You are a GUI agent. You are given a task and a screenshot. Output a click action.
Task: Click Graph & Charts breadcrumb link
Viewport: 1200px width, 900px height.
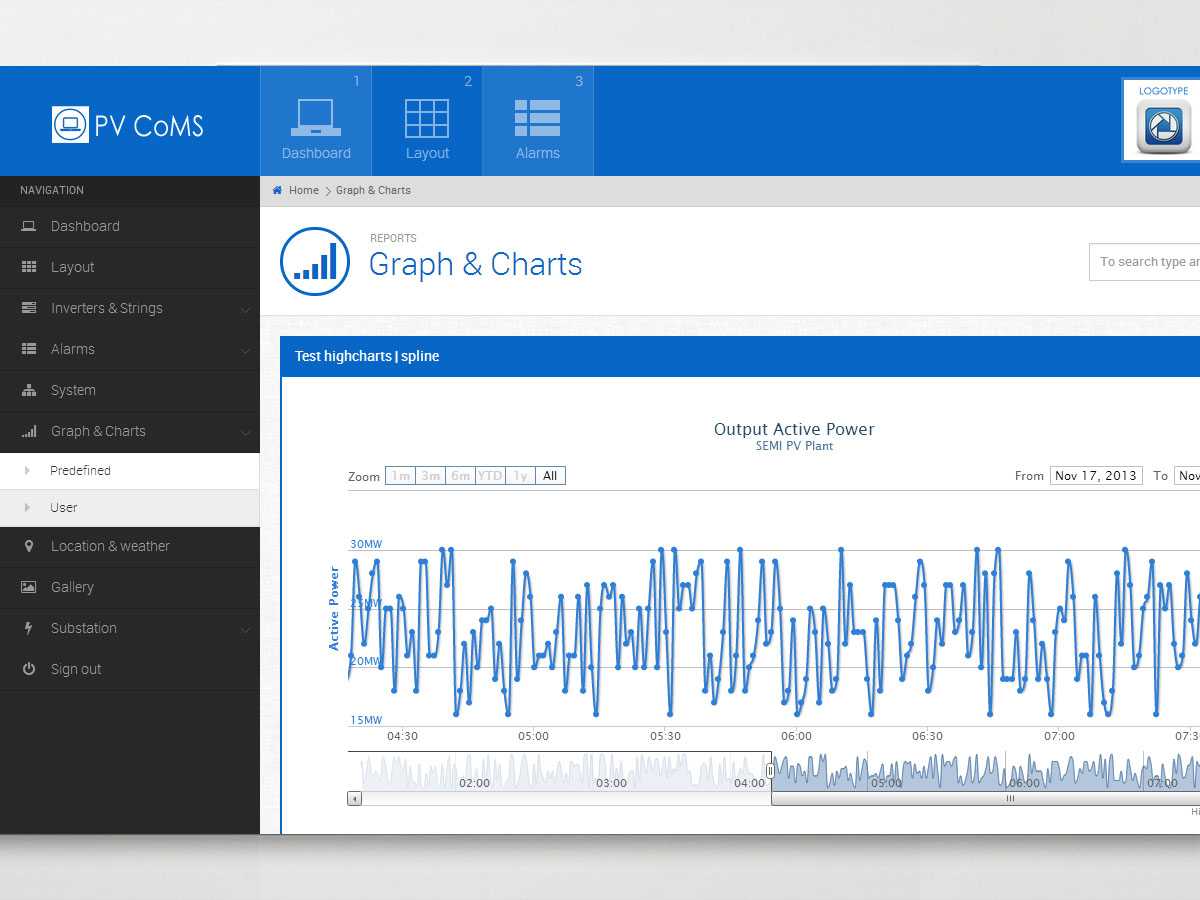point(373,190)
